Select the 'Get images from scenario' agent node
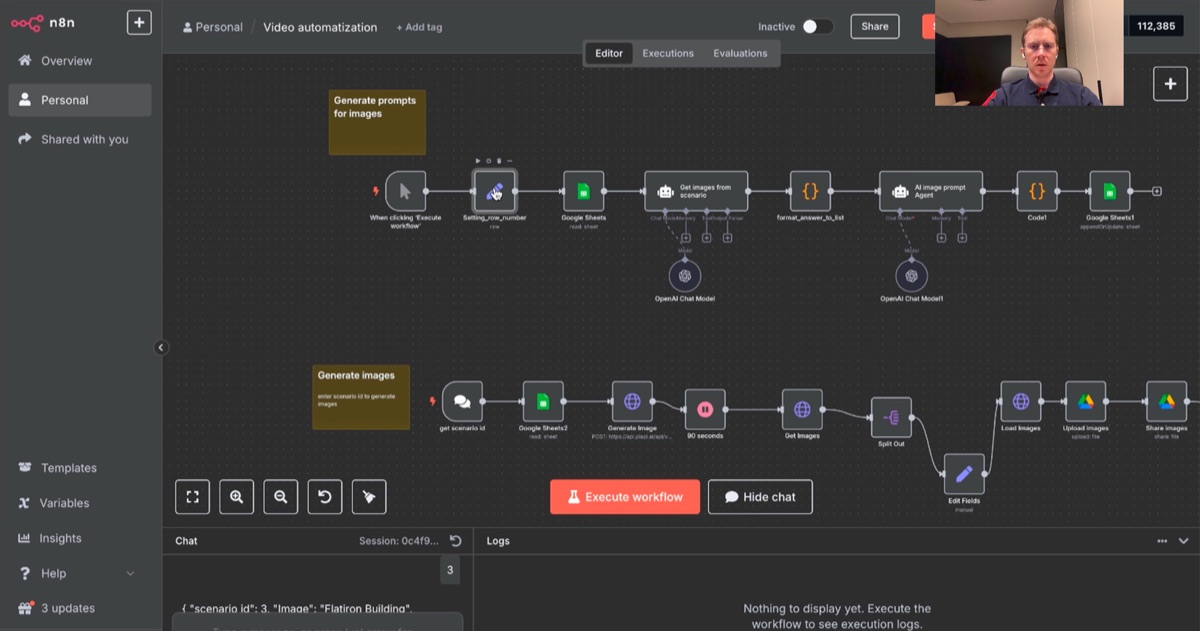This screenshot has height=631, width=1200. click(x=696, y=191)
